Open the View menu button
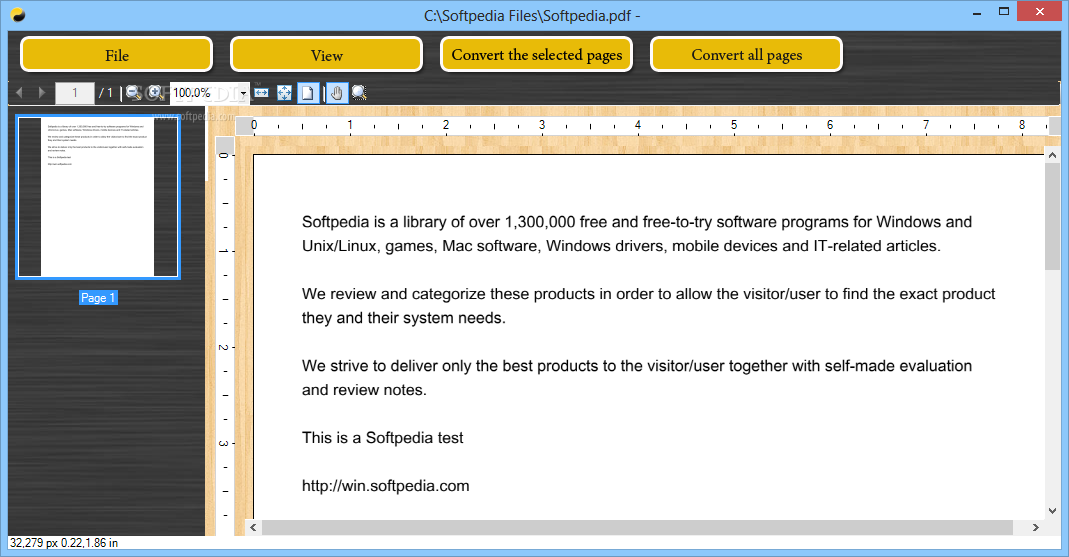Image resolution: width=1069 pixels, height=557 pixels. point(327,55)
